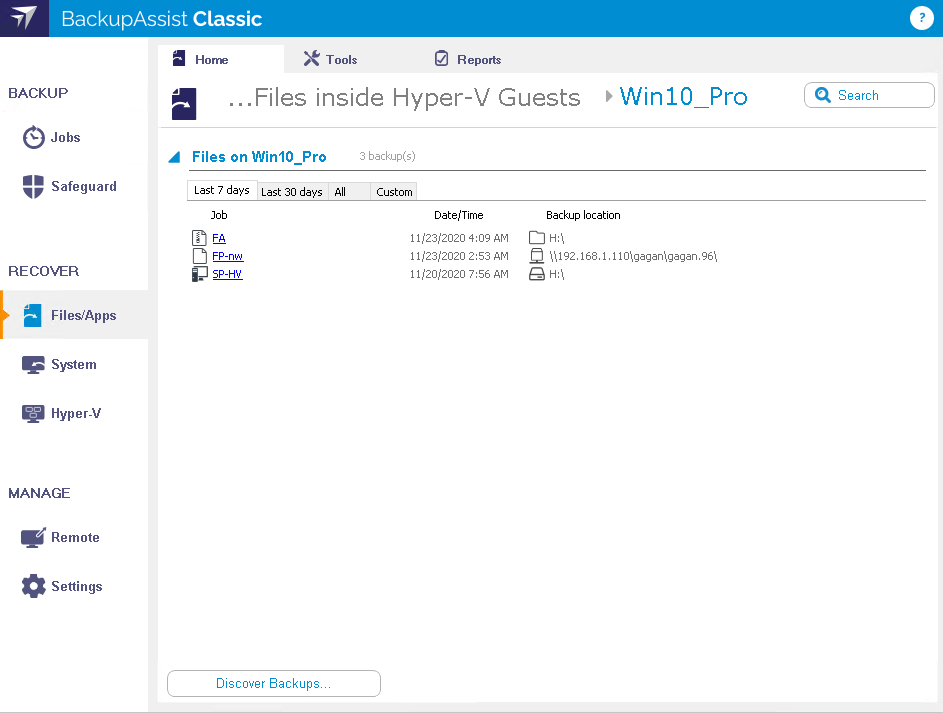The height and width of the screenshot is (713, 943).
Task: Click the breadcrumb arrow before Win10_Pro
Action: [x=609, y=96]
